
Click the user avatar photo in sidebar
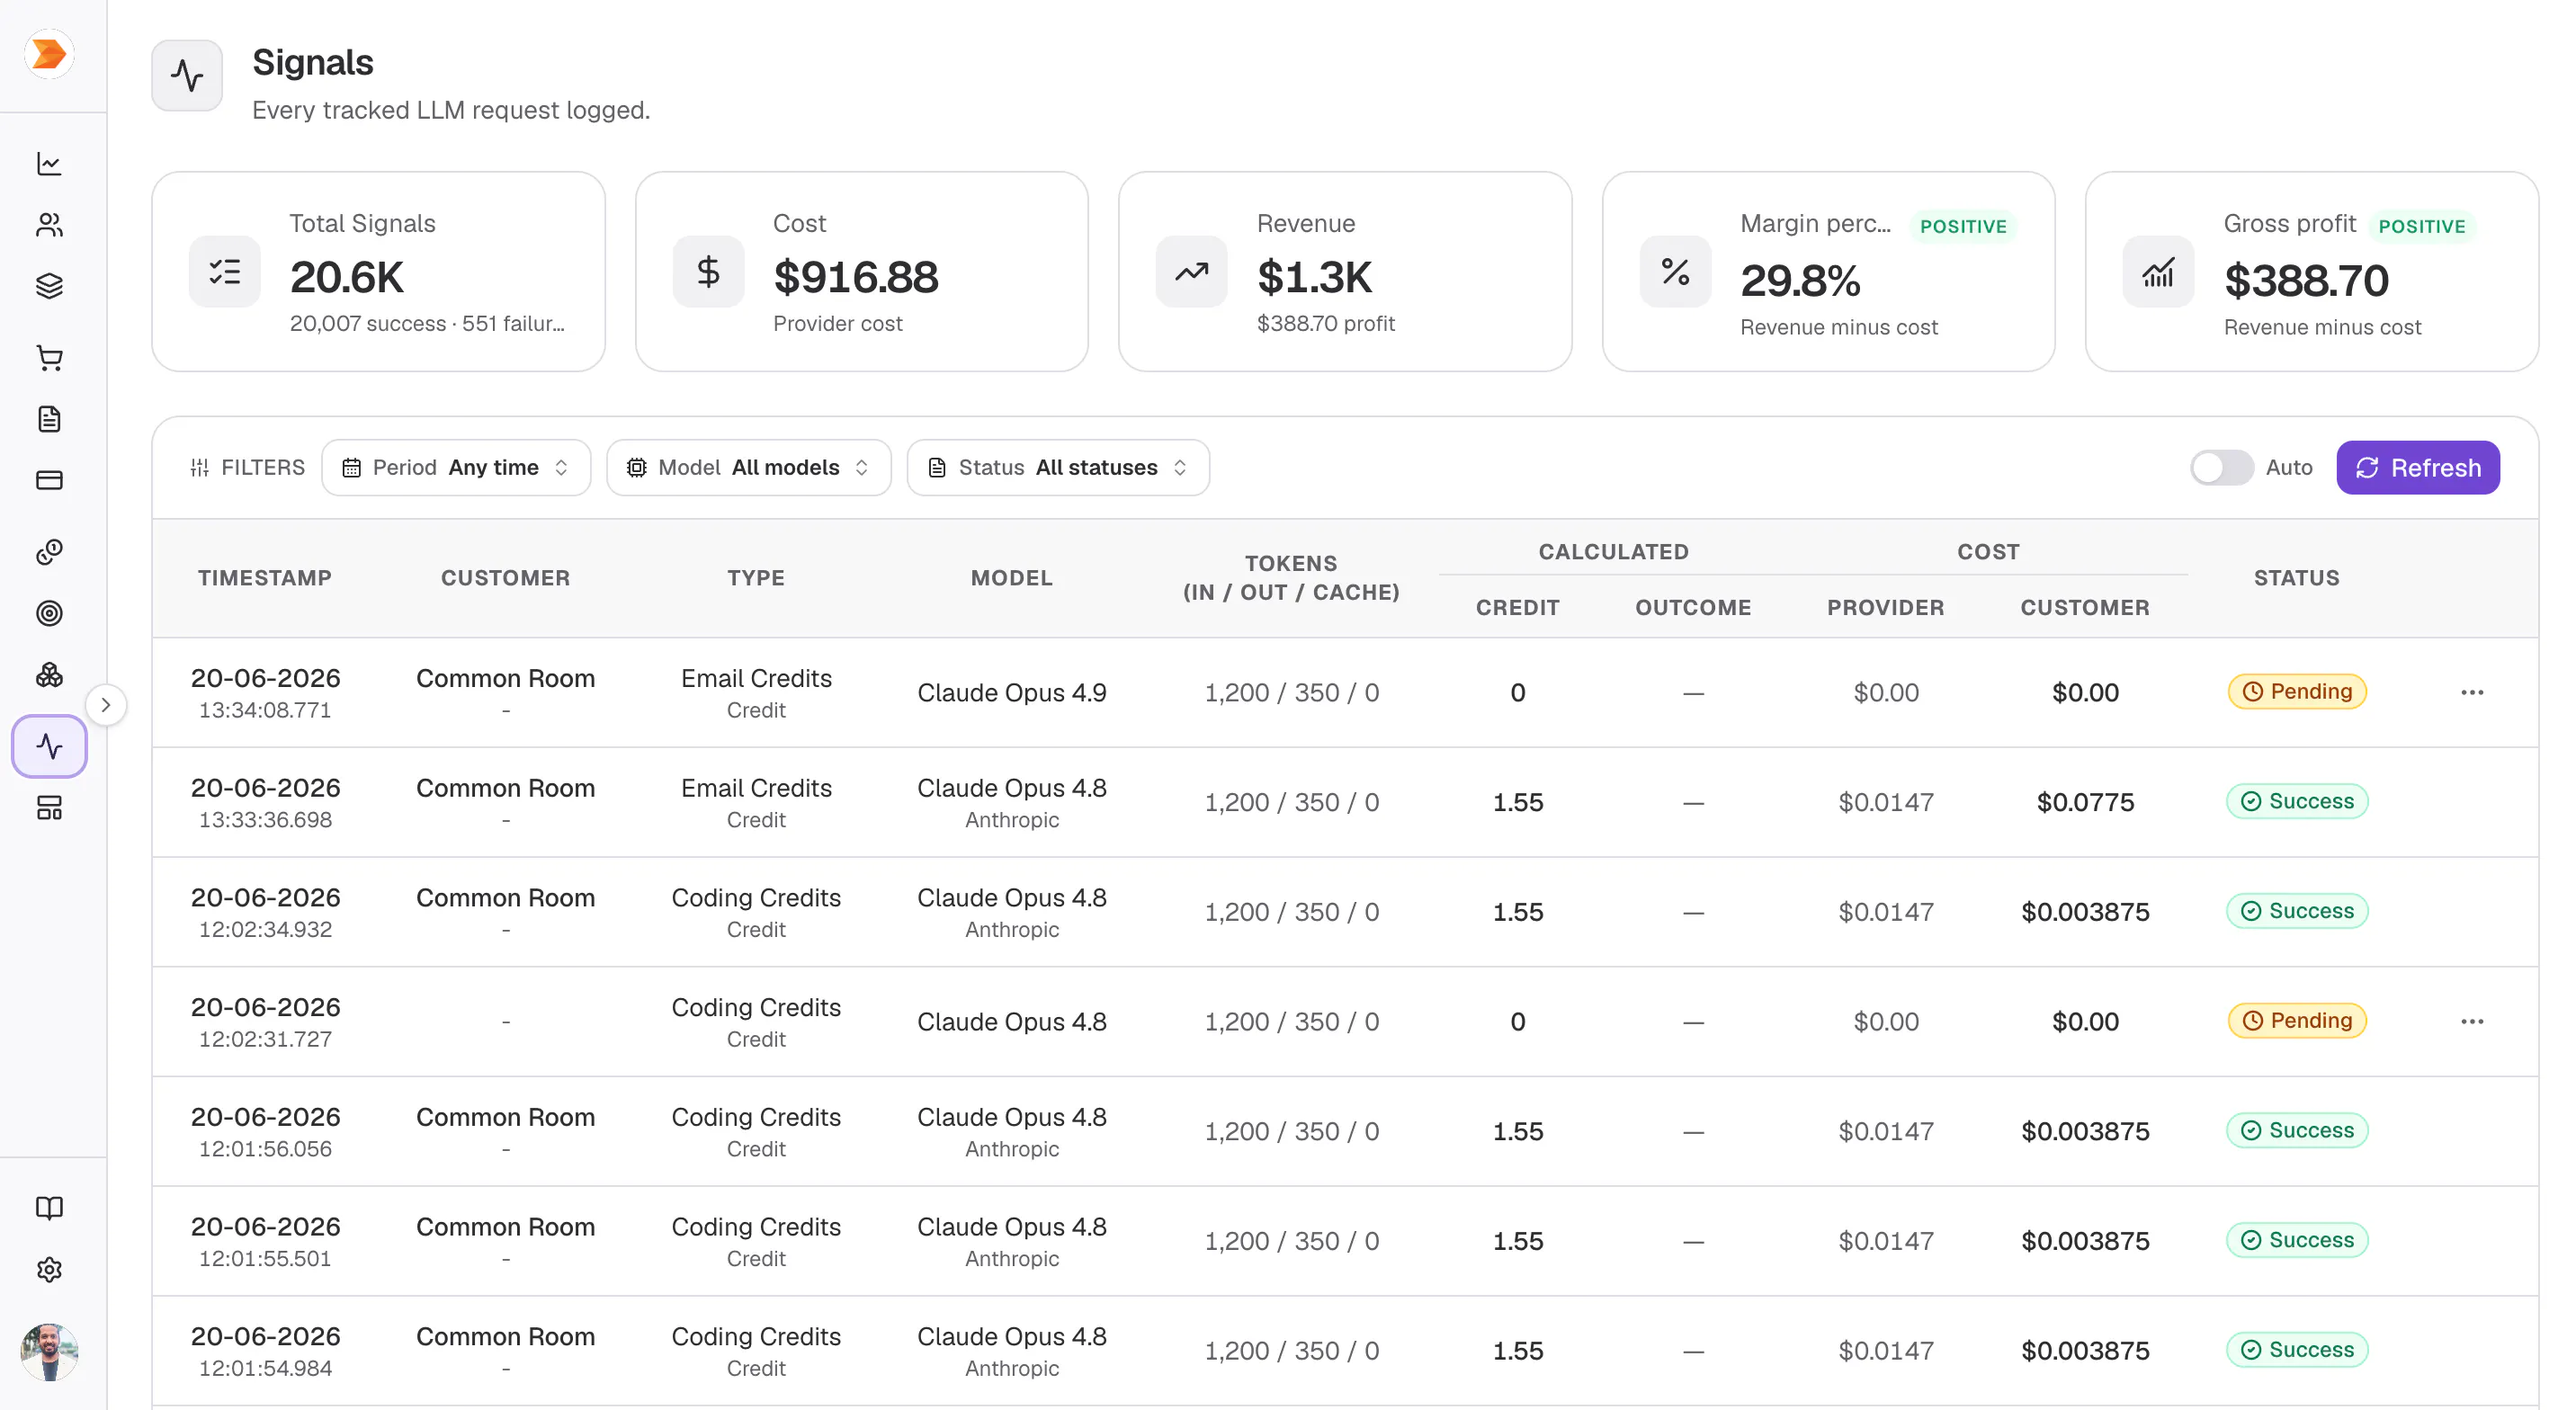(49, 1352)
